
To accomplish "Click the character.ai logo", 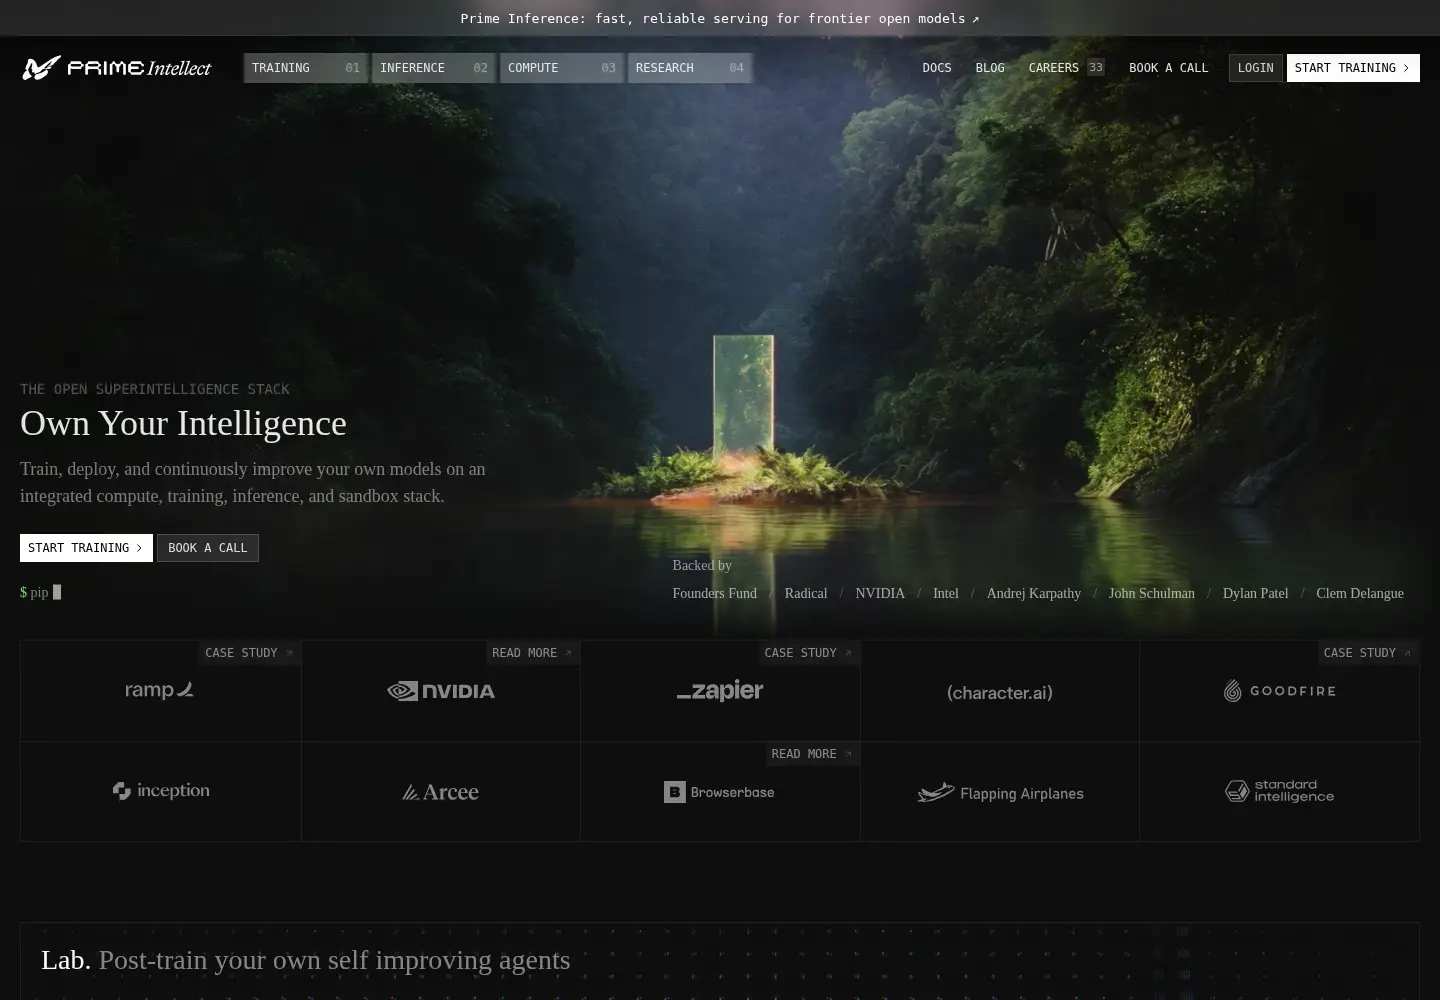I will 1000,692.
